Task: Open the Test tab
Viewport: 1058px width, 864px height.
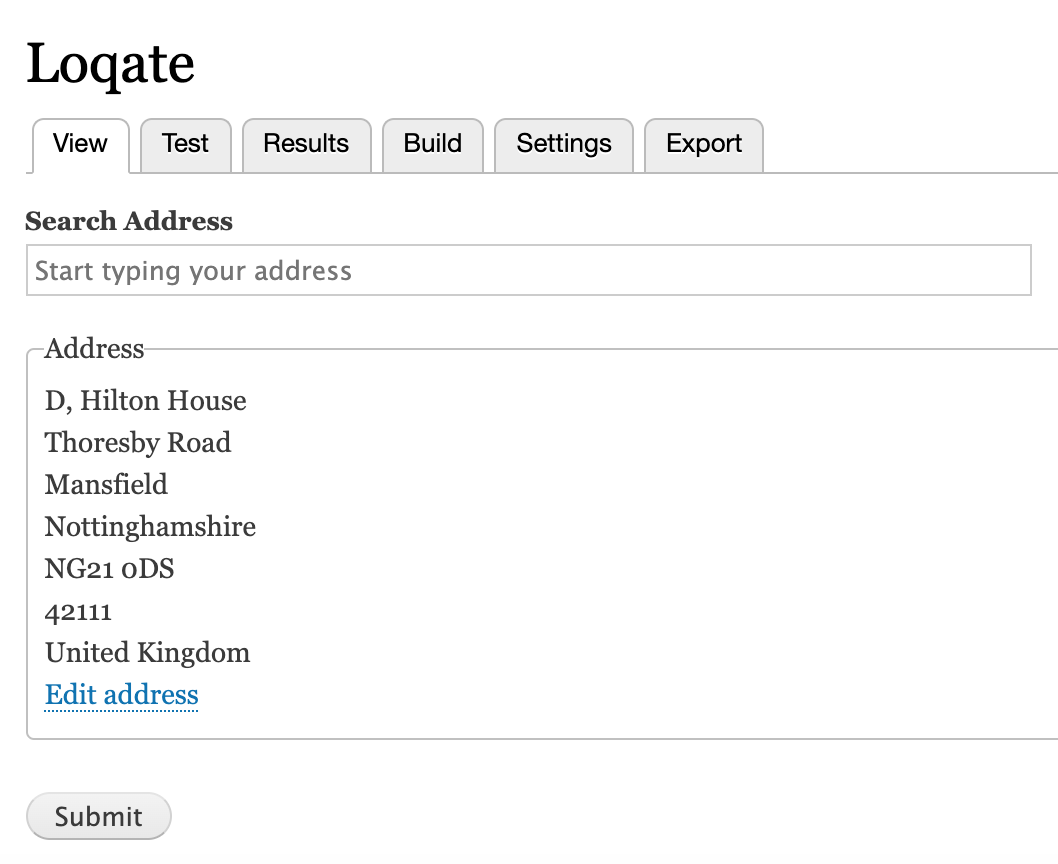Action: [x=185, y=144]
